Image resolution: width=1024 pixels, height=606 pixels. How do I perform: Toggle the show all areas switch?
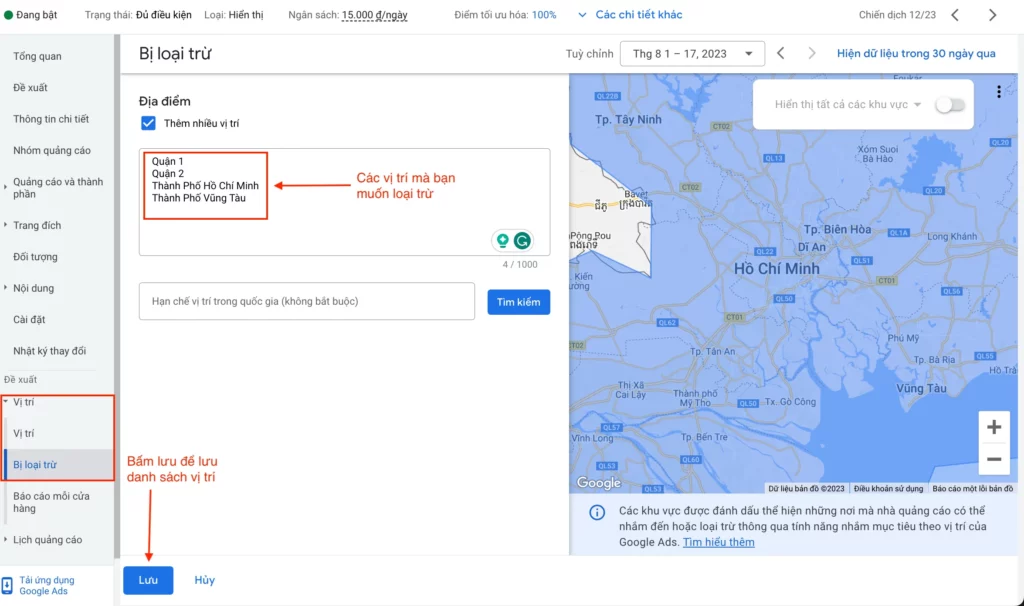(x=950, y=105)
